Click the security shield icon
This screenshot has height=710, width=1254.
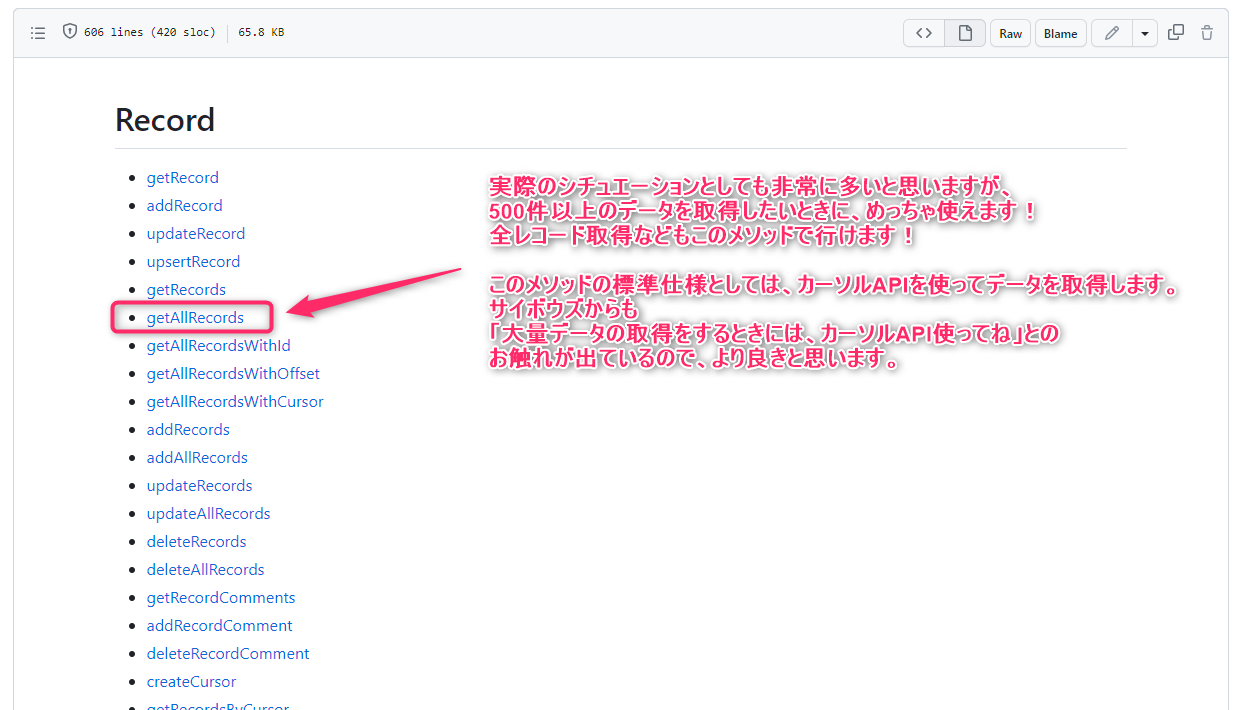pyautogui.click(x=69, y=31)
